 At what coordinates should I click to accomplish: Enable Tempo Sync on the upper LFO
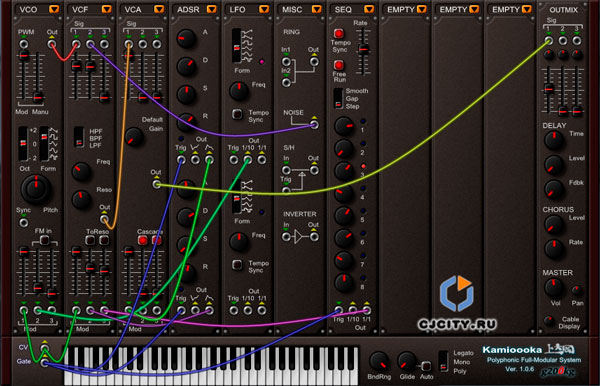tap(237, 114)
